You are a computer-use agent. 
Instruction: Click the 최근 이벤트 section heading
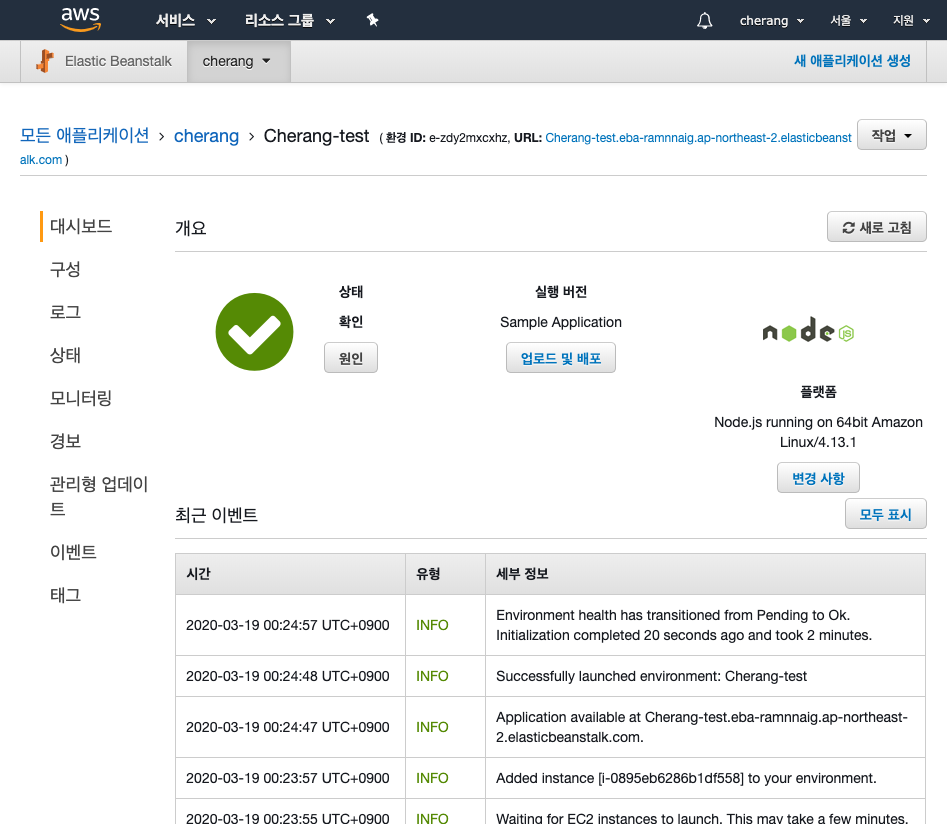216,515
